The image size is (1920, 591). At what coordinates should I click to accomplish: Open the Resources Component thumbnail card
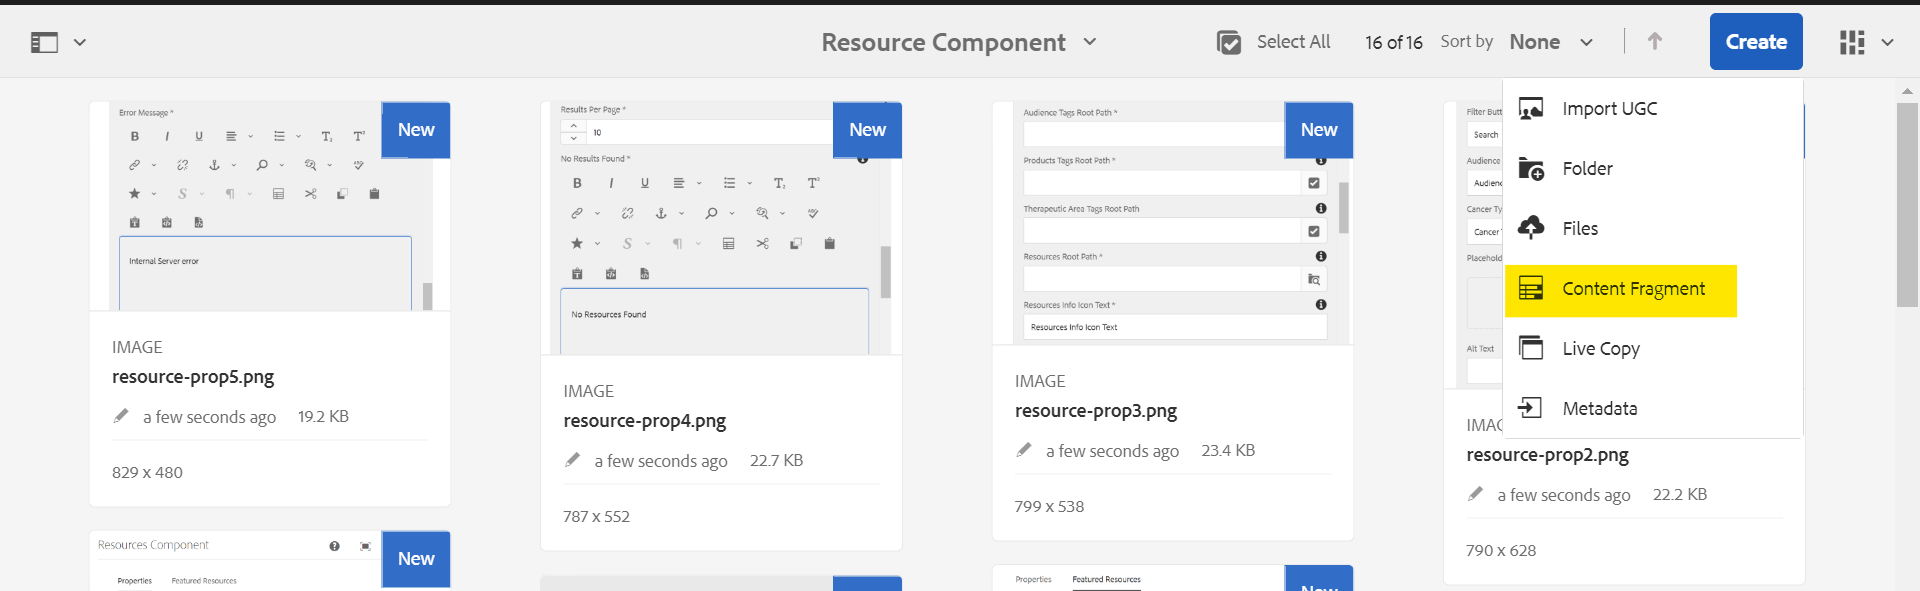tap(270, 560)
